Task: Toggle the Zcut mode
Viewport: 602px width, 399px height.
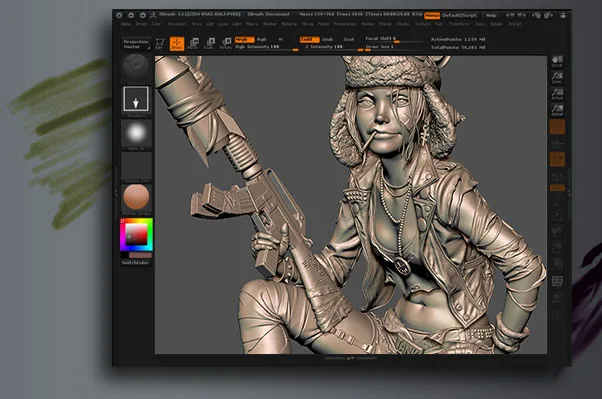Action: [349, 40]
